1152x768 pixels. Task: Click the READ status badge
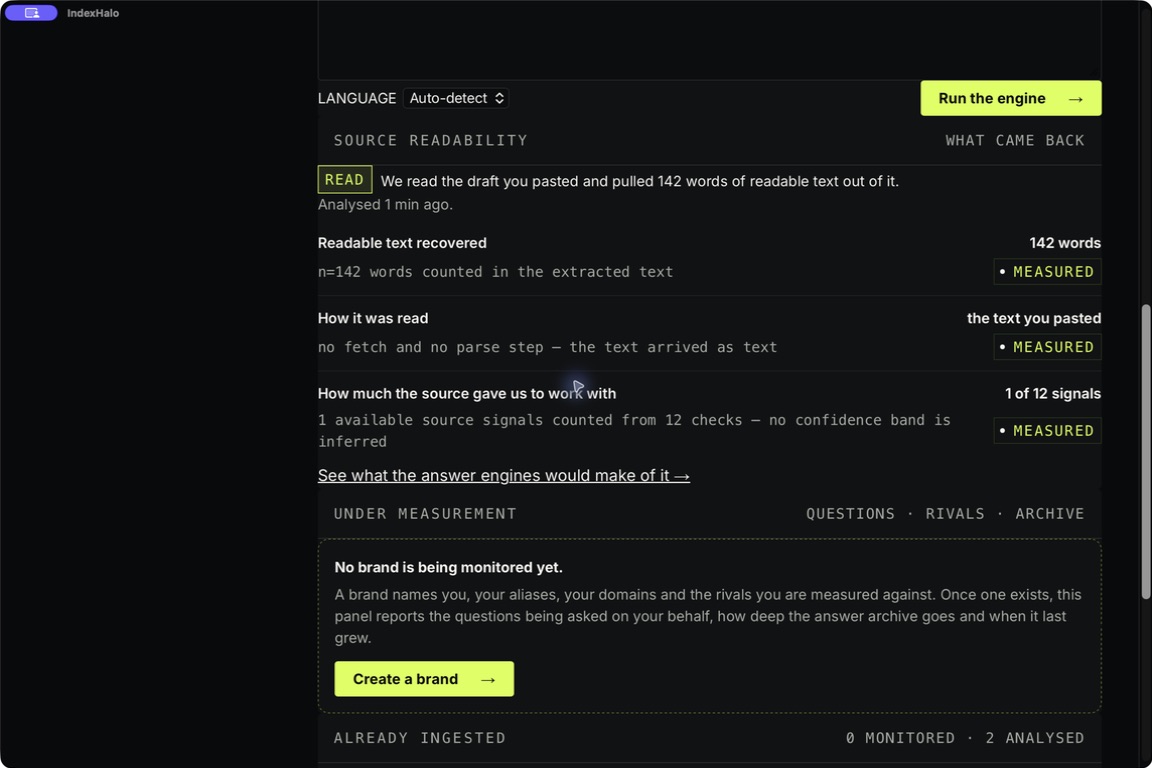[x=345, y=179]
